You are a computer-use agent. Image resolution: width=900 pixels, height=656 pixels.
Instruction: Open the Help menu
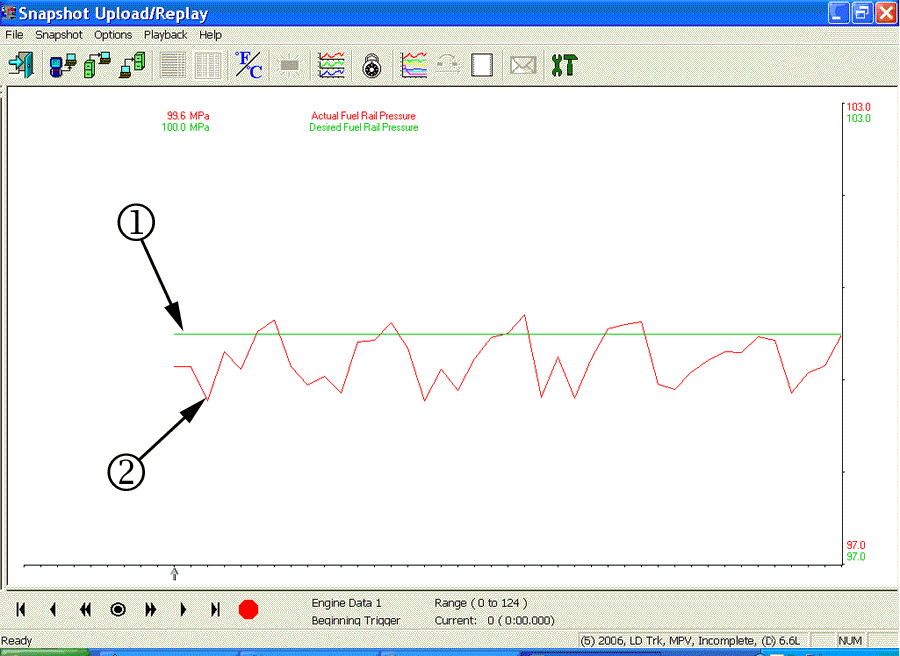coord(210,34)
